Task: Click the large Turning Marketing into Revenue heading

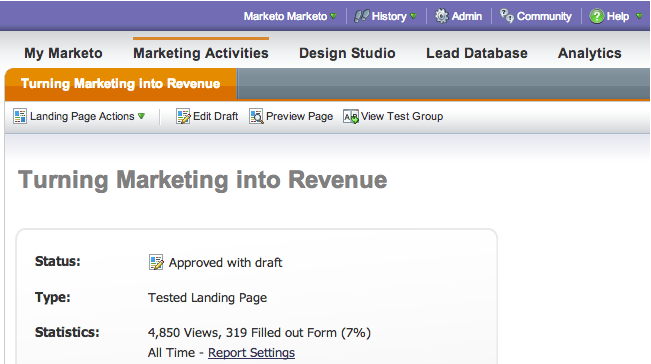Action: tap(203, 180)
